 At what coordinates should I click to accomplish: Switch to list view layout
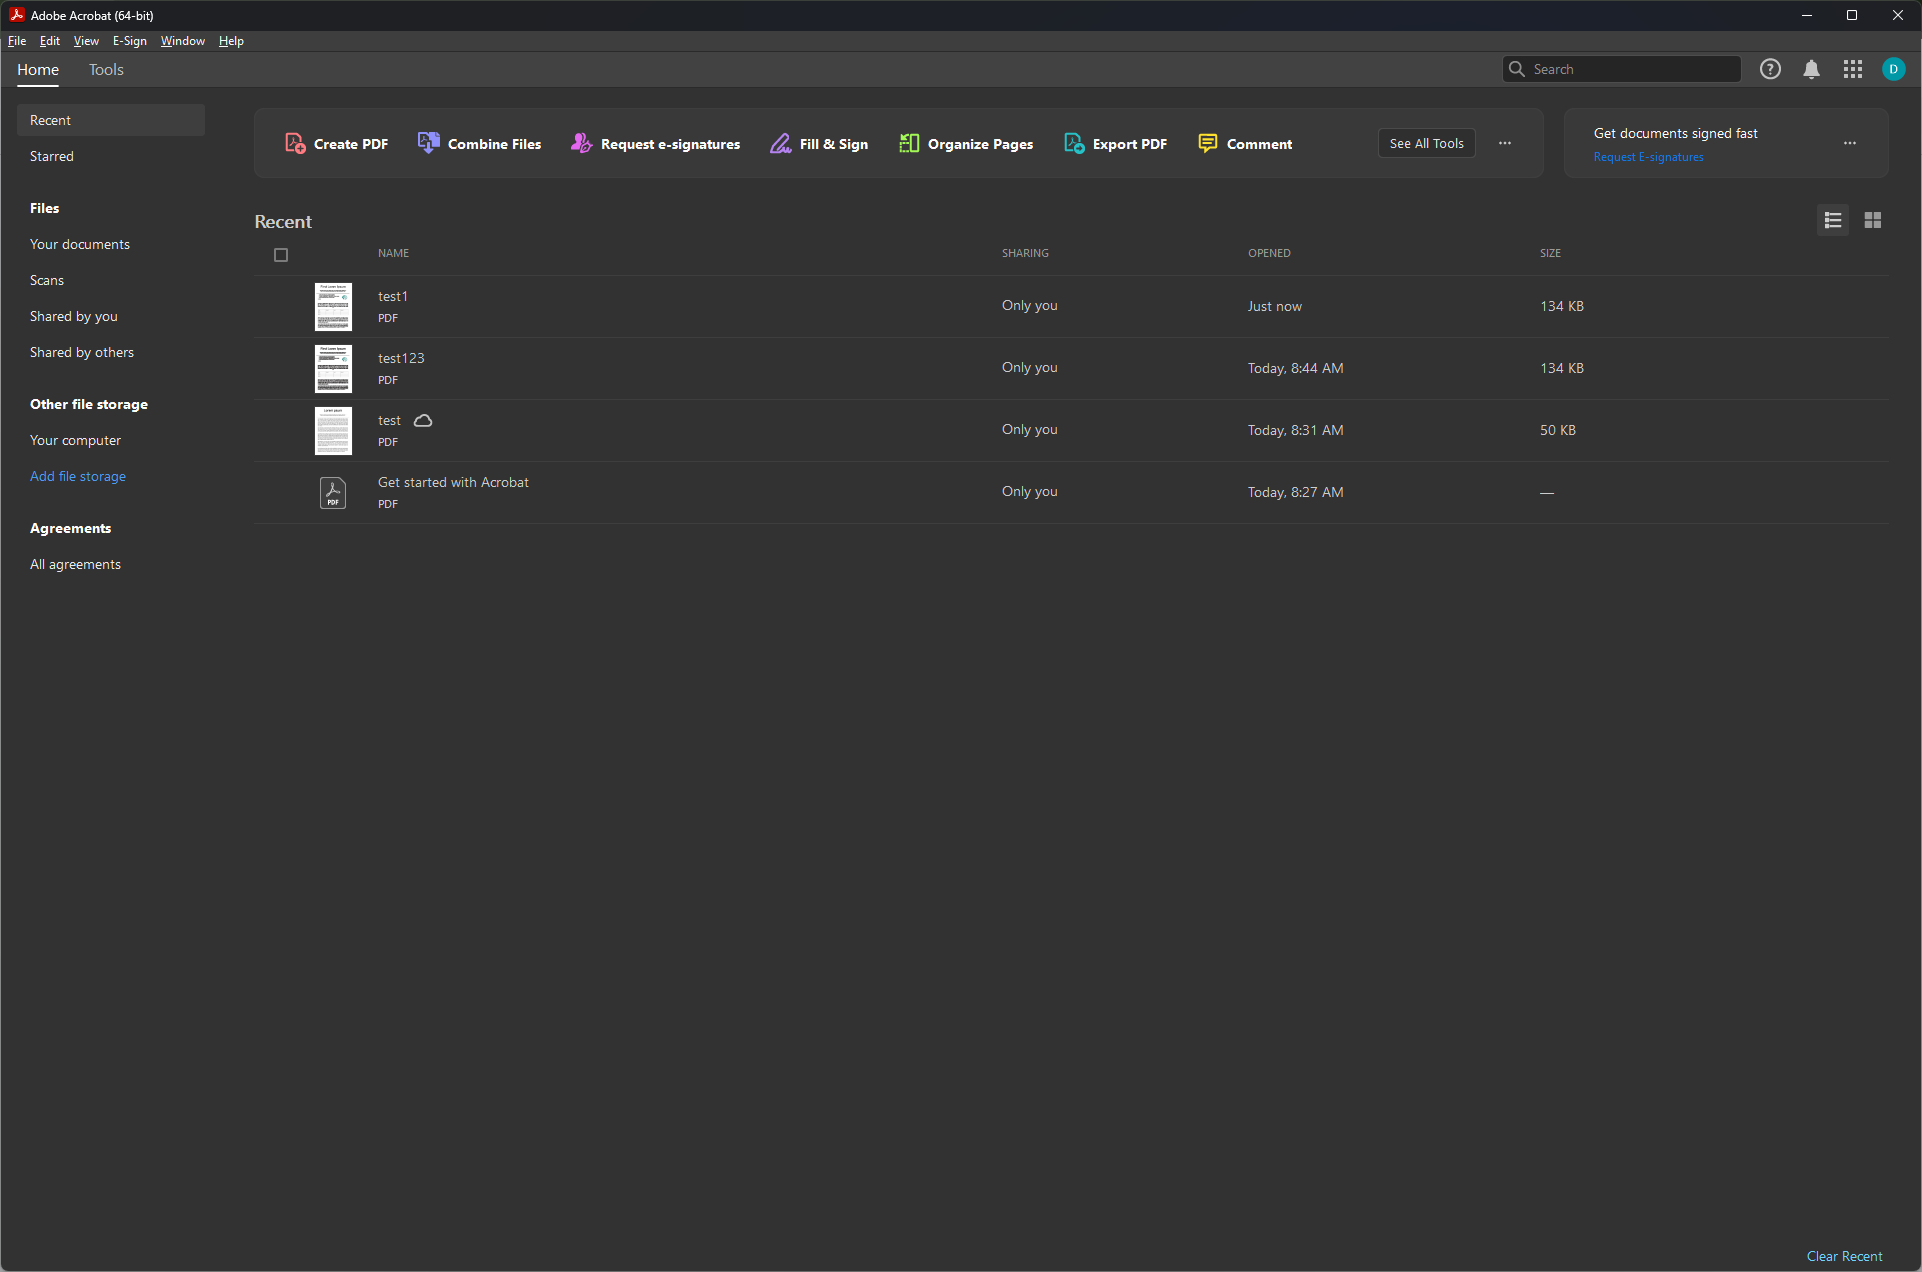[x=1833, y=220]
